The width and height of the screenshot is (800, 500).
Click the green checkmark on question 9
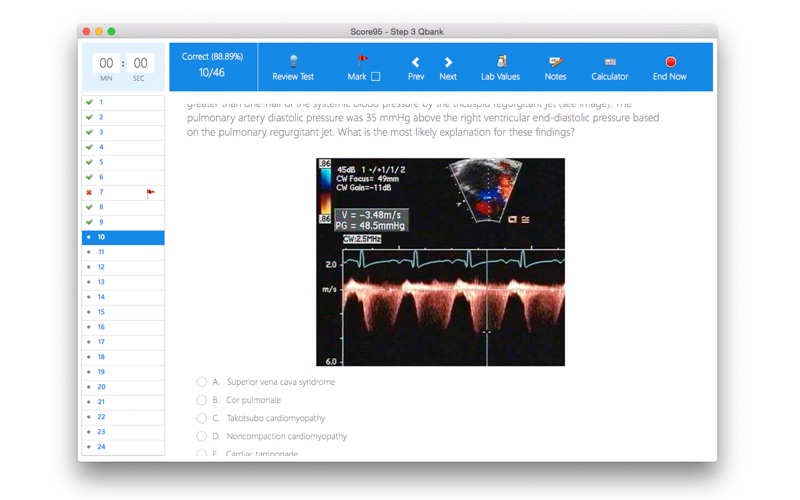pyautogui.click(x=89, y=222)
